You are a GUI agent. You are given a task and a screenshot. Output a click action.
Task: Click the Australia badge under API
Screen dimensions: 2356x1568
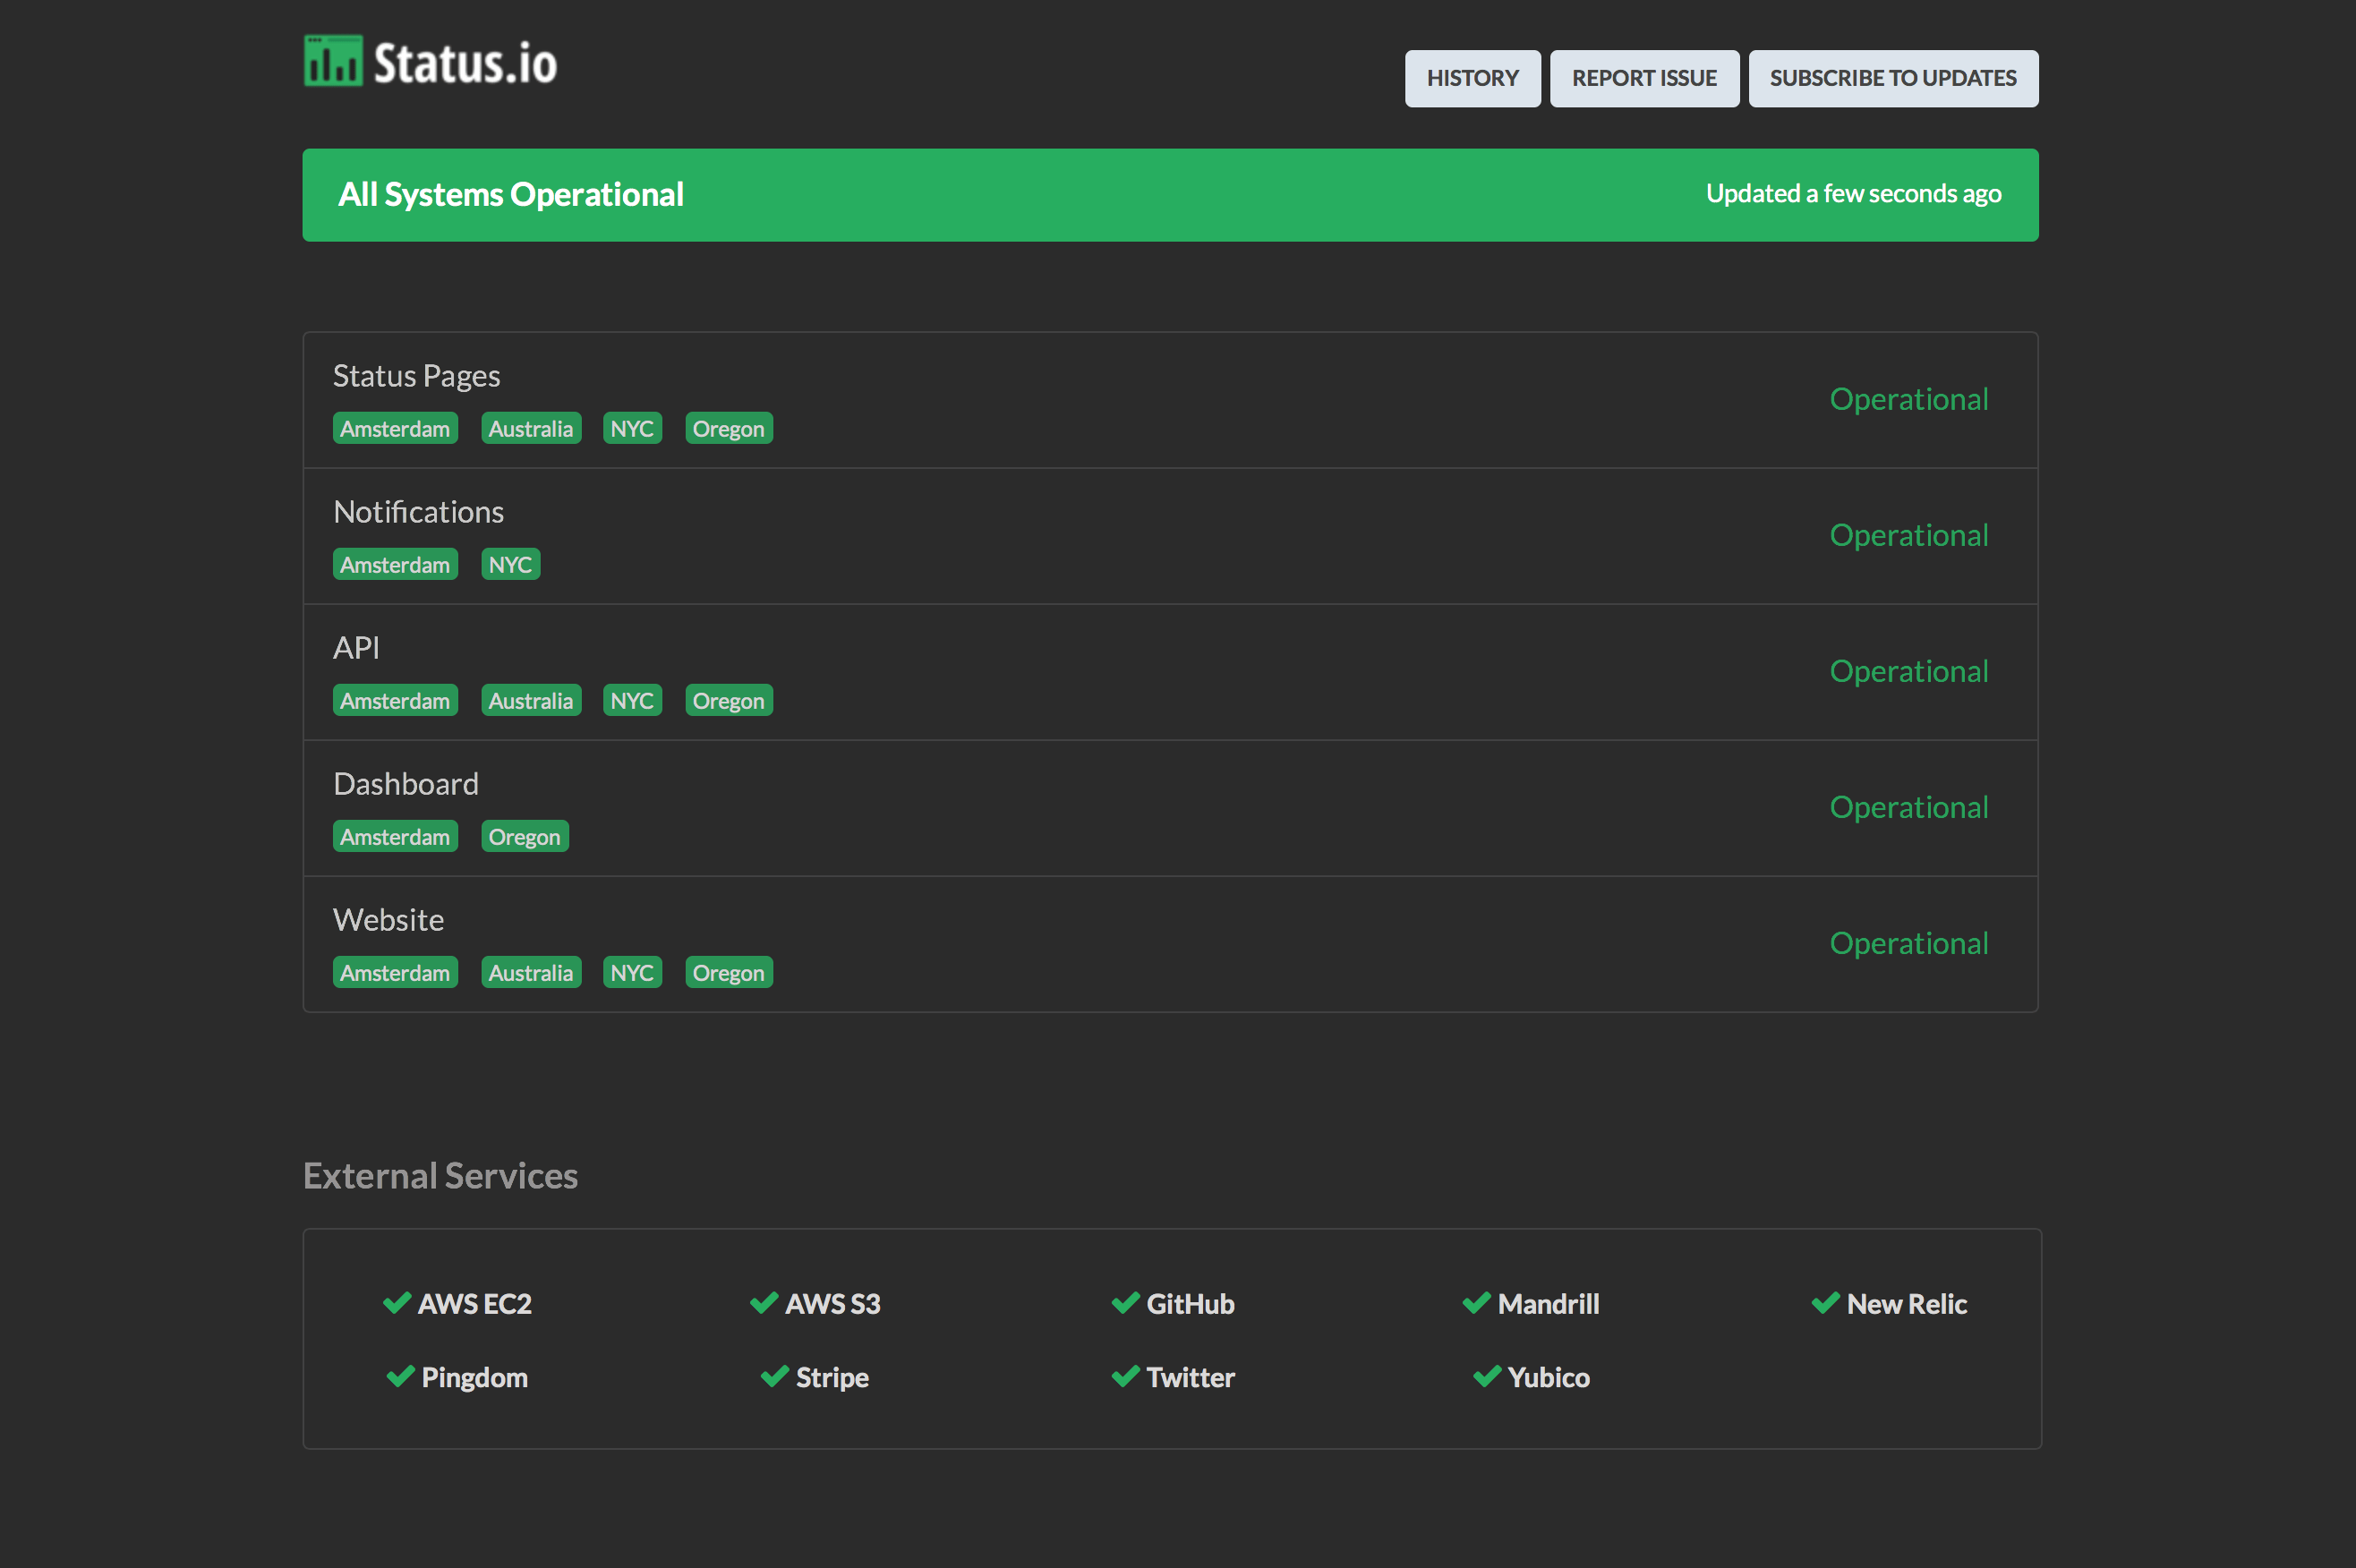531,700
